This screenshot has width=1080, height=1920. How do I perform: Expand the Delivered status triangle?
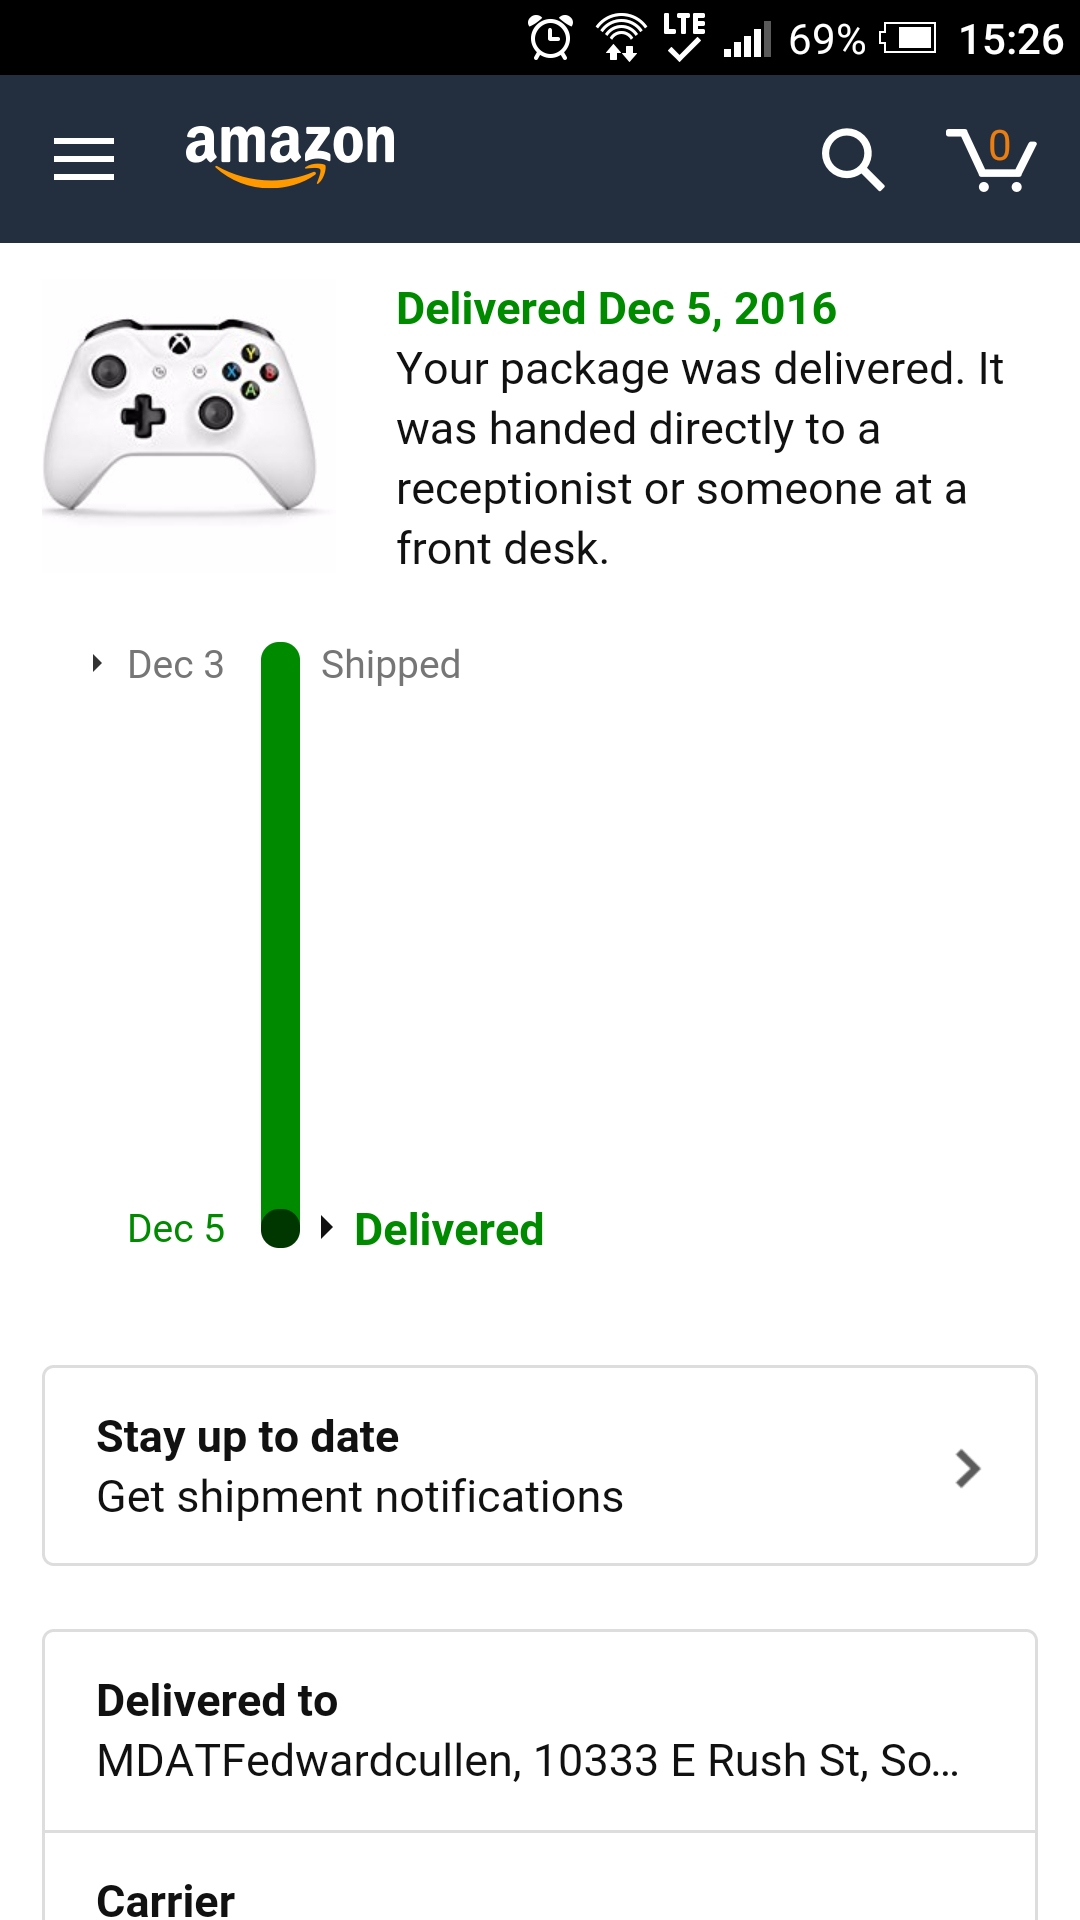pos(326,1227)
